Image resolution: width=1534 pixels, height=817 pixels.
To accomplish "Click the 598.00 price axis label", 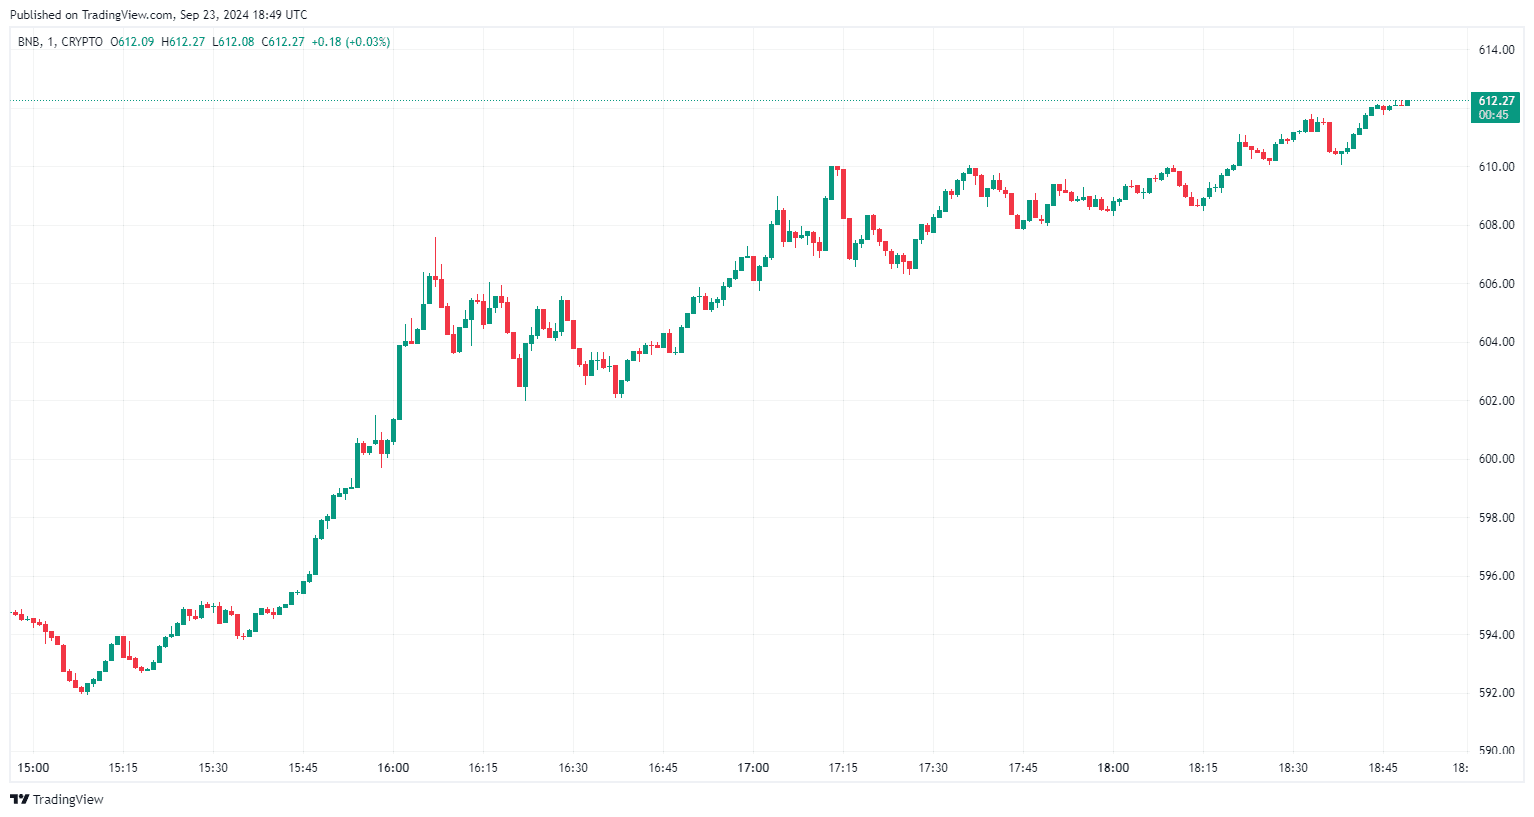I will coord(1496,518).
